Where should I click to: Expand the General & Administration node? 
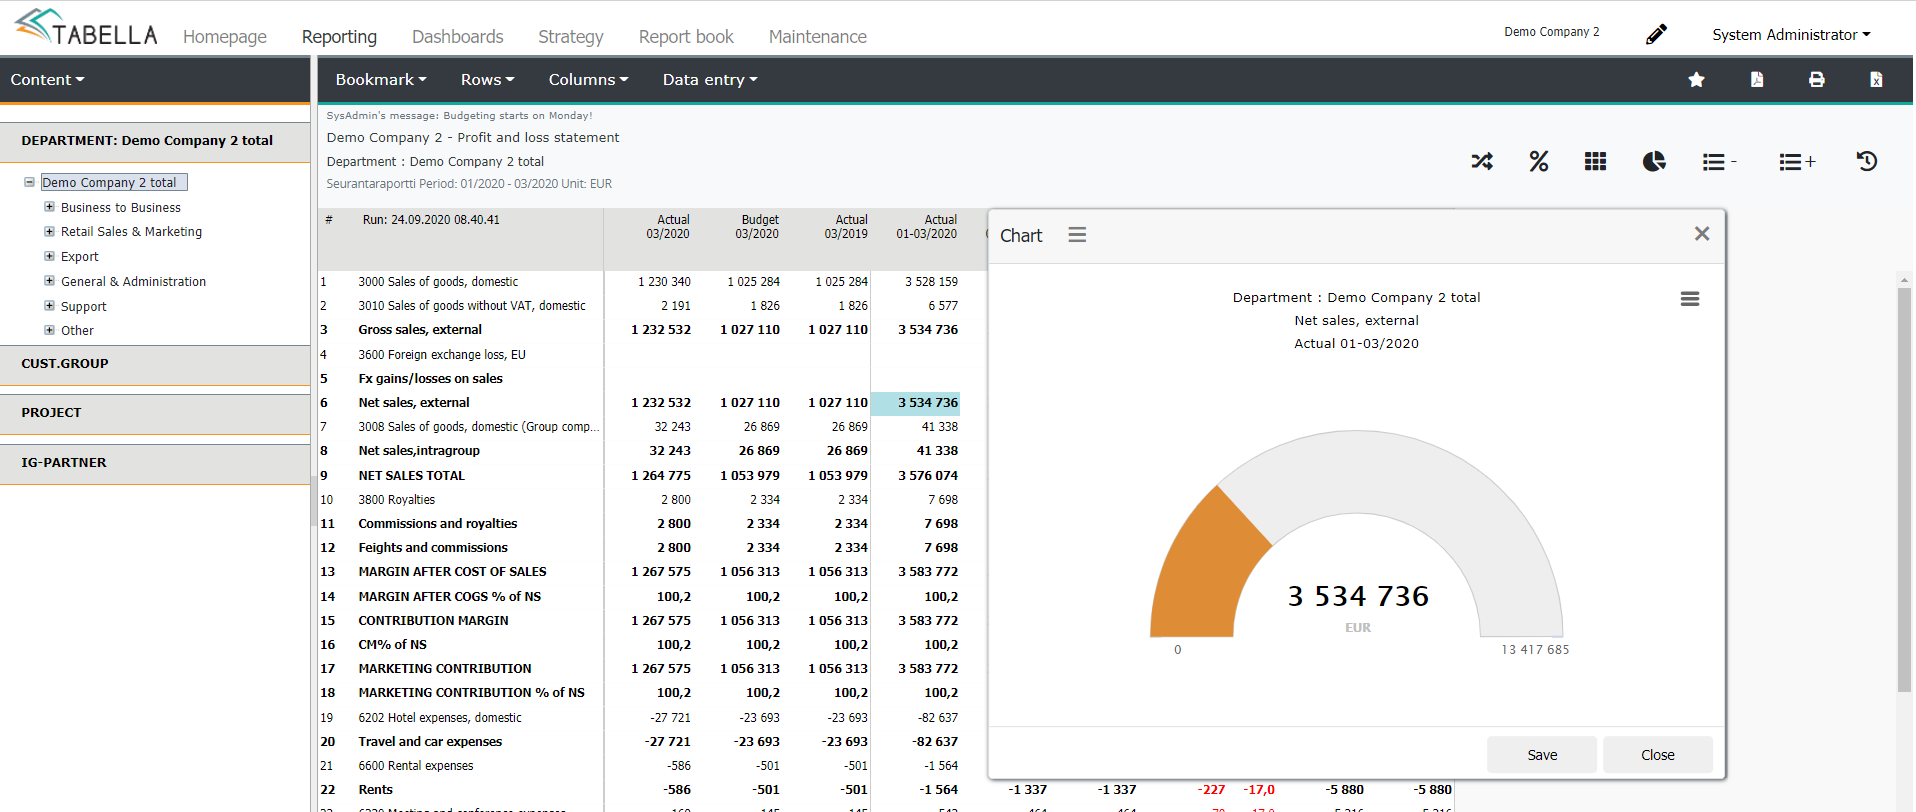49,281
